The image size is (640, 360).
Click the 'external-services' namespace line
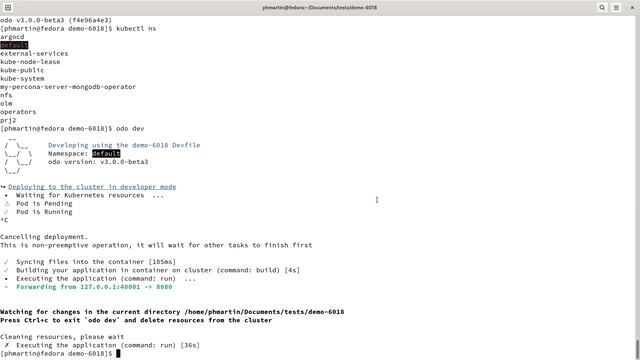34,53
